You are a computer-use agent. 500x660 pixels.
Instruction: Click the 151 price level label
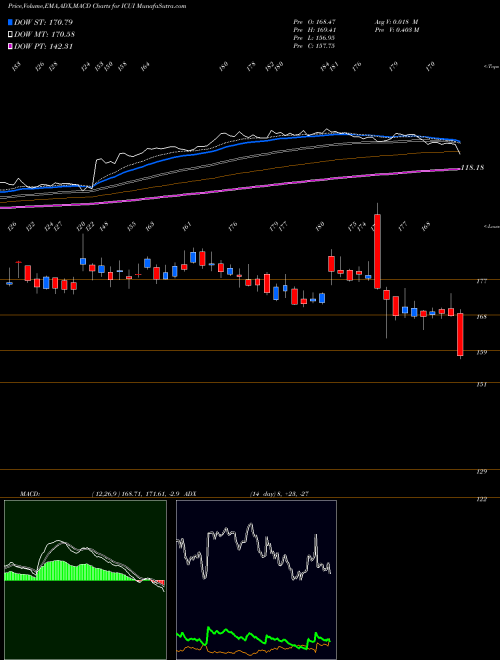[x=482, y=384]
